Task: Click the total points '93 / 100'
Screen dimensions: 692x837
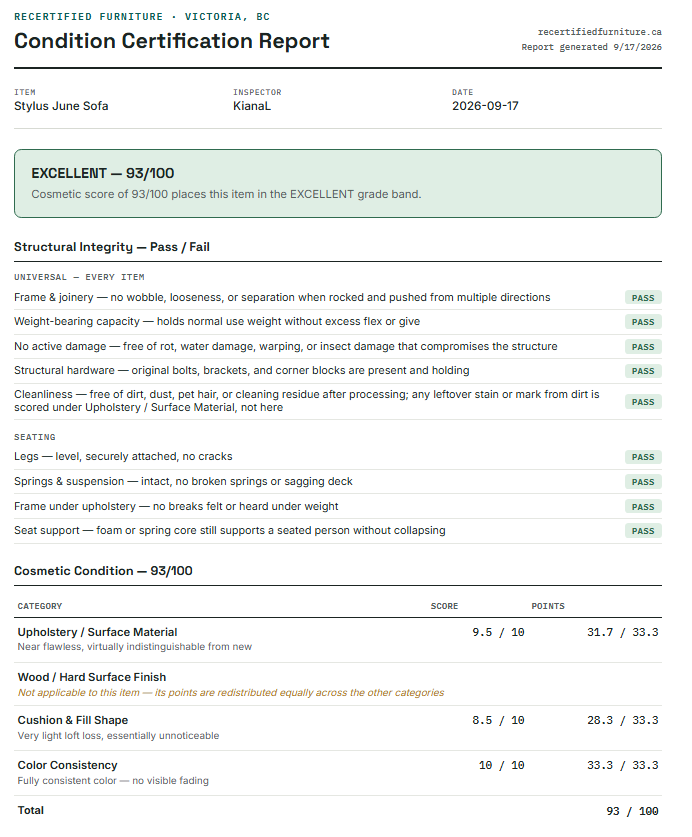Action: [x=632, y=811]
